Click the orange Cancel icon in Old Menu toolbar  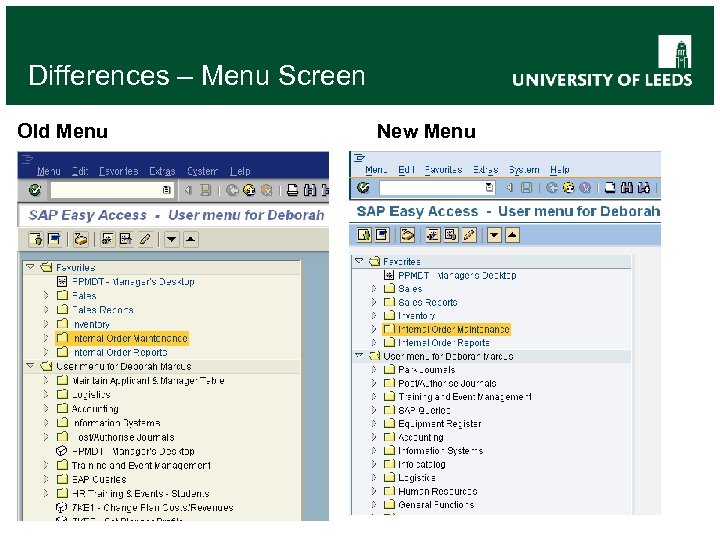click(x=266, y=190)
